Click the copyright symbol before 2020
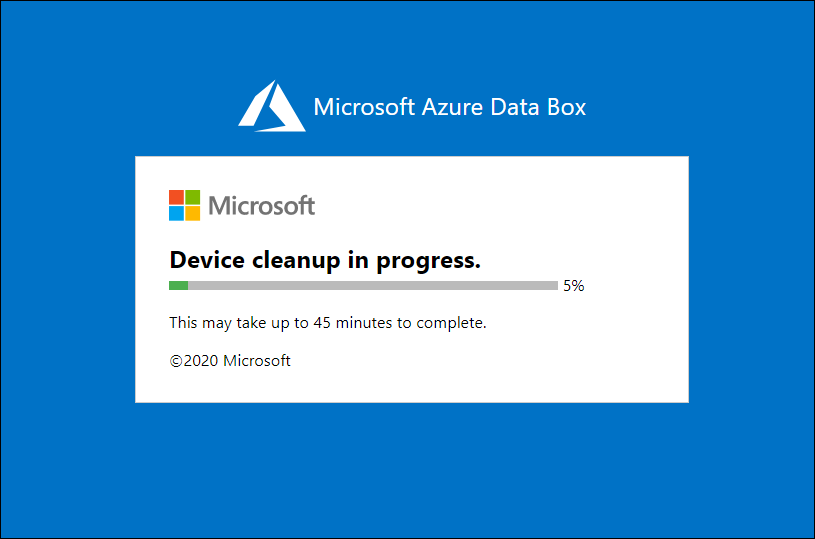 click(x=176, y=361)
